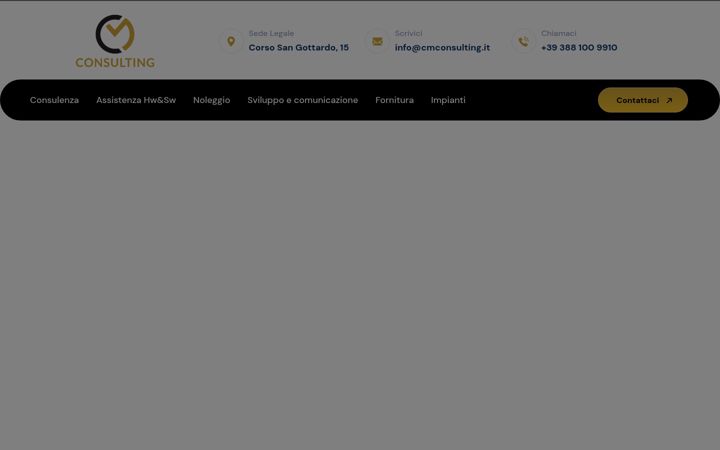This screenshot has width=720, height=450.
Task: Select Fornitura in the navigation bar
Action: tap(394, 100)
